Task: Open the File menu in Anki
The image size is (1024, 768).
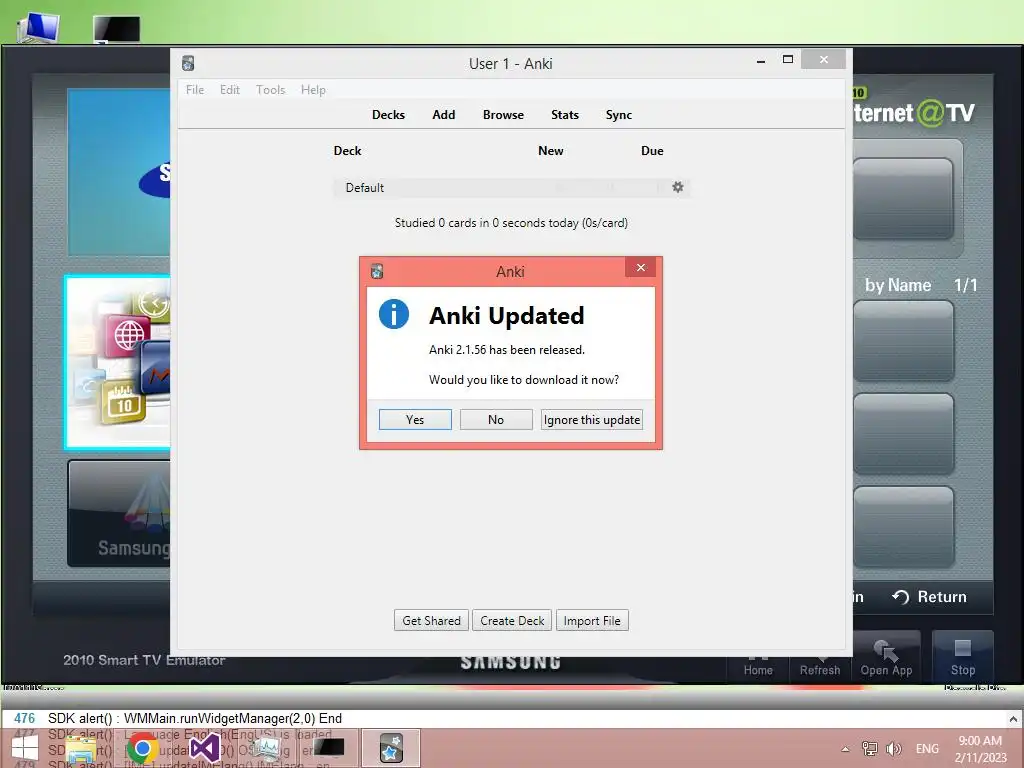Action: (x=195, y=89)
